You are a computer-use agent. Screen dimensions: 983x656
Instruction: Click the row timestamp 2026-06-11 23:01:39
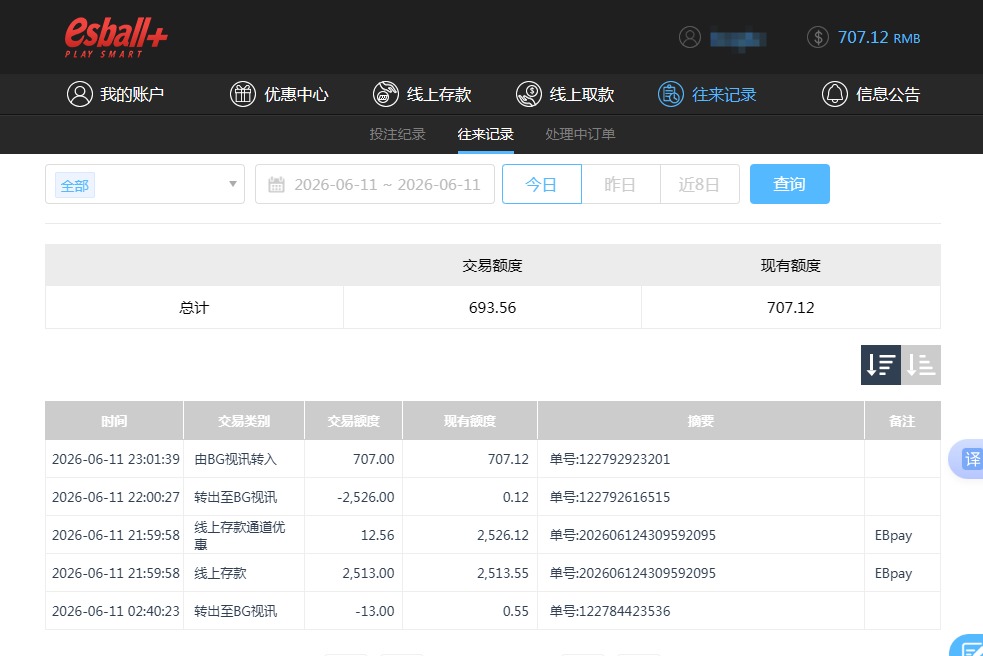[x=116, y=459]
